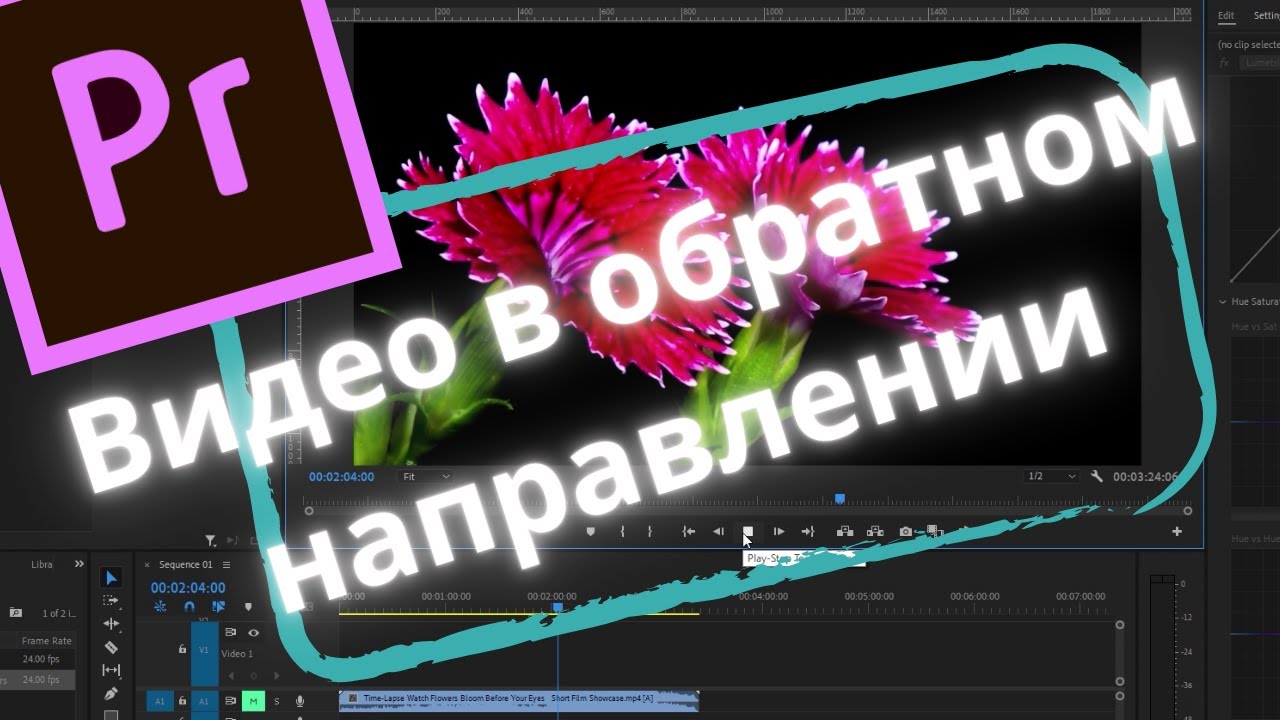
Task: Add keyframe on Video 1 track
Action: 253,675
